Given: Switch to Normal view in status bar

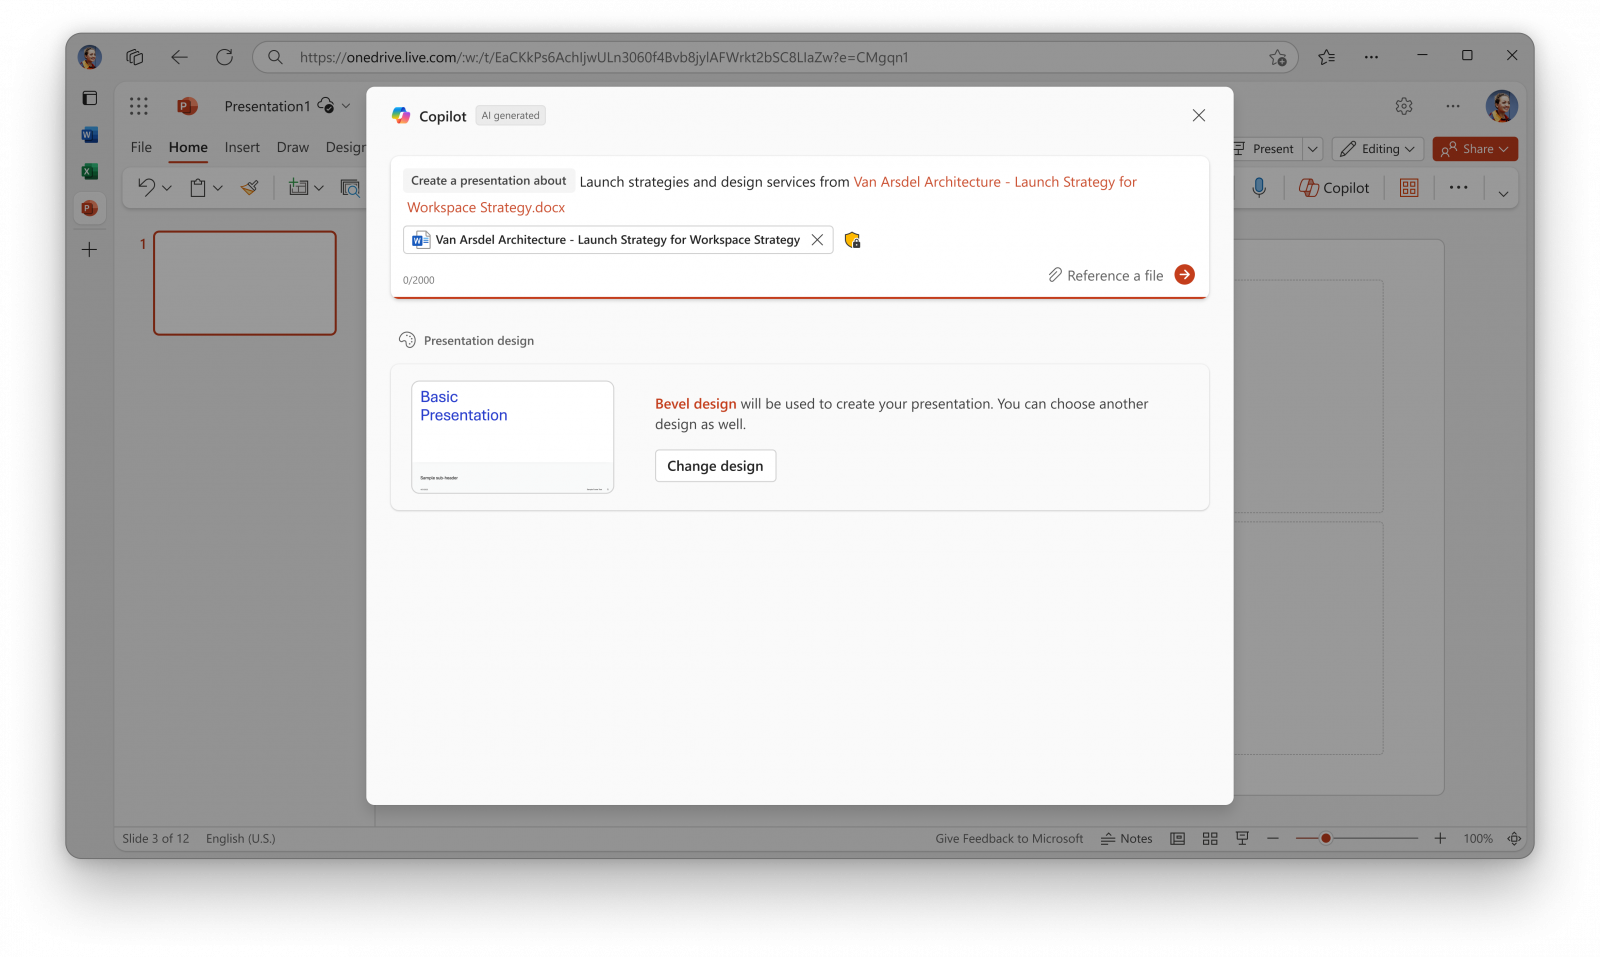Looking at the screenshot, I should click(1178, 839).
